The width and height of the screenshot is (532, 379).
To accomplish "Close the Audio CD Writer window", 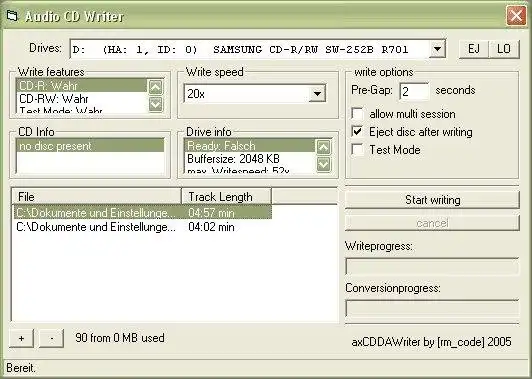I will [x=516, y=16].
